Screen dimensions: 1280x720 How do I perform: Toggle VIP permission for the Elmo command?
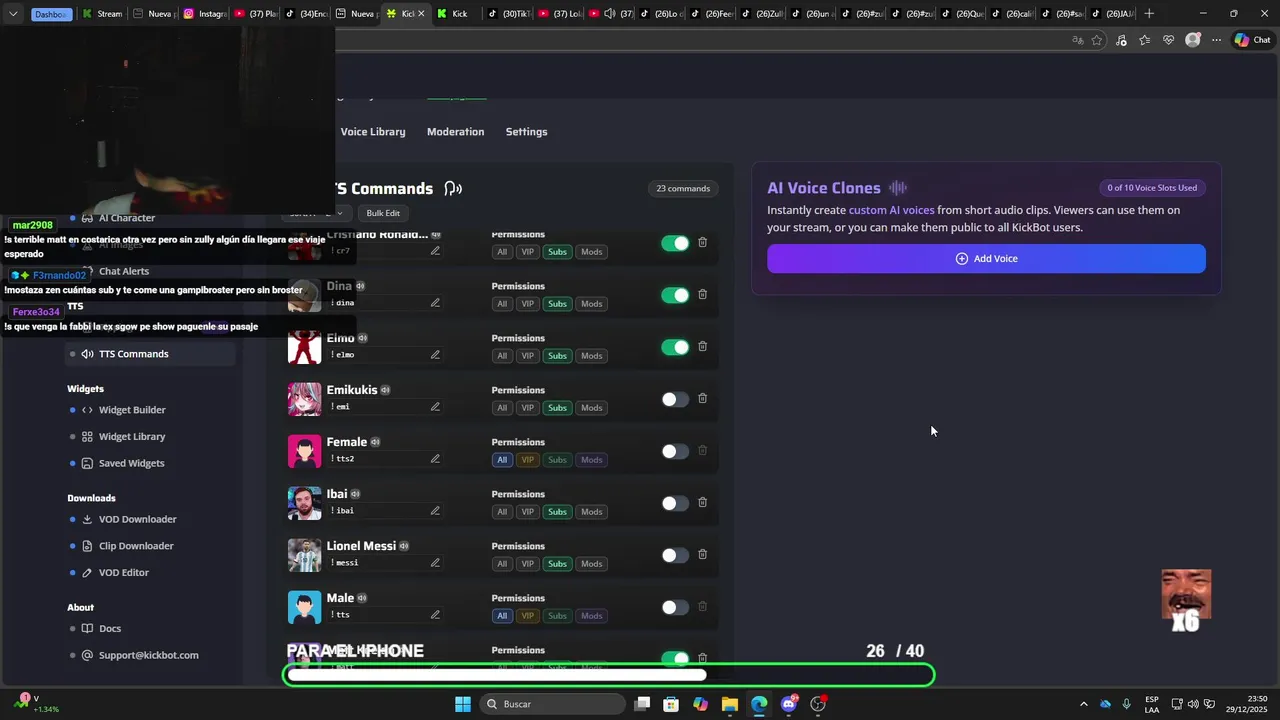coord(527,356)
